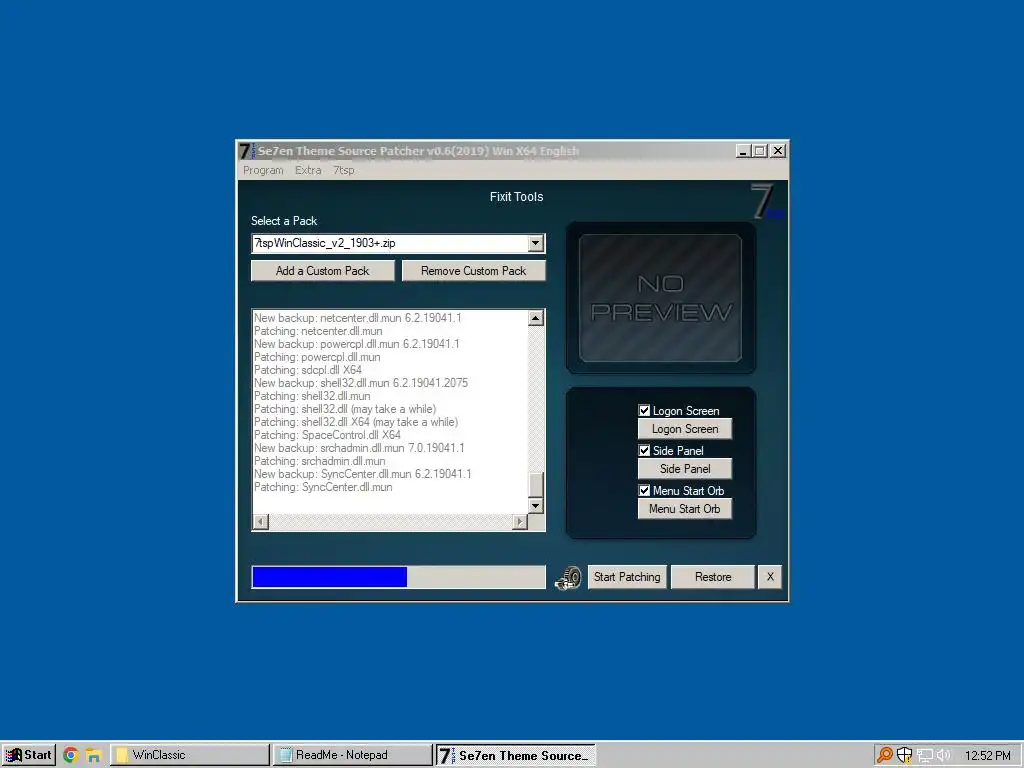Close the Se7en Theme Source Patcher window
The width and height of the screenshot is (1024, 768).
pyautogui.click(x=778, y=151)
